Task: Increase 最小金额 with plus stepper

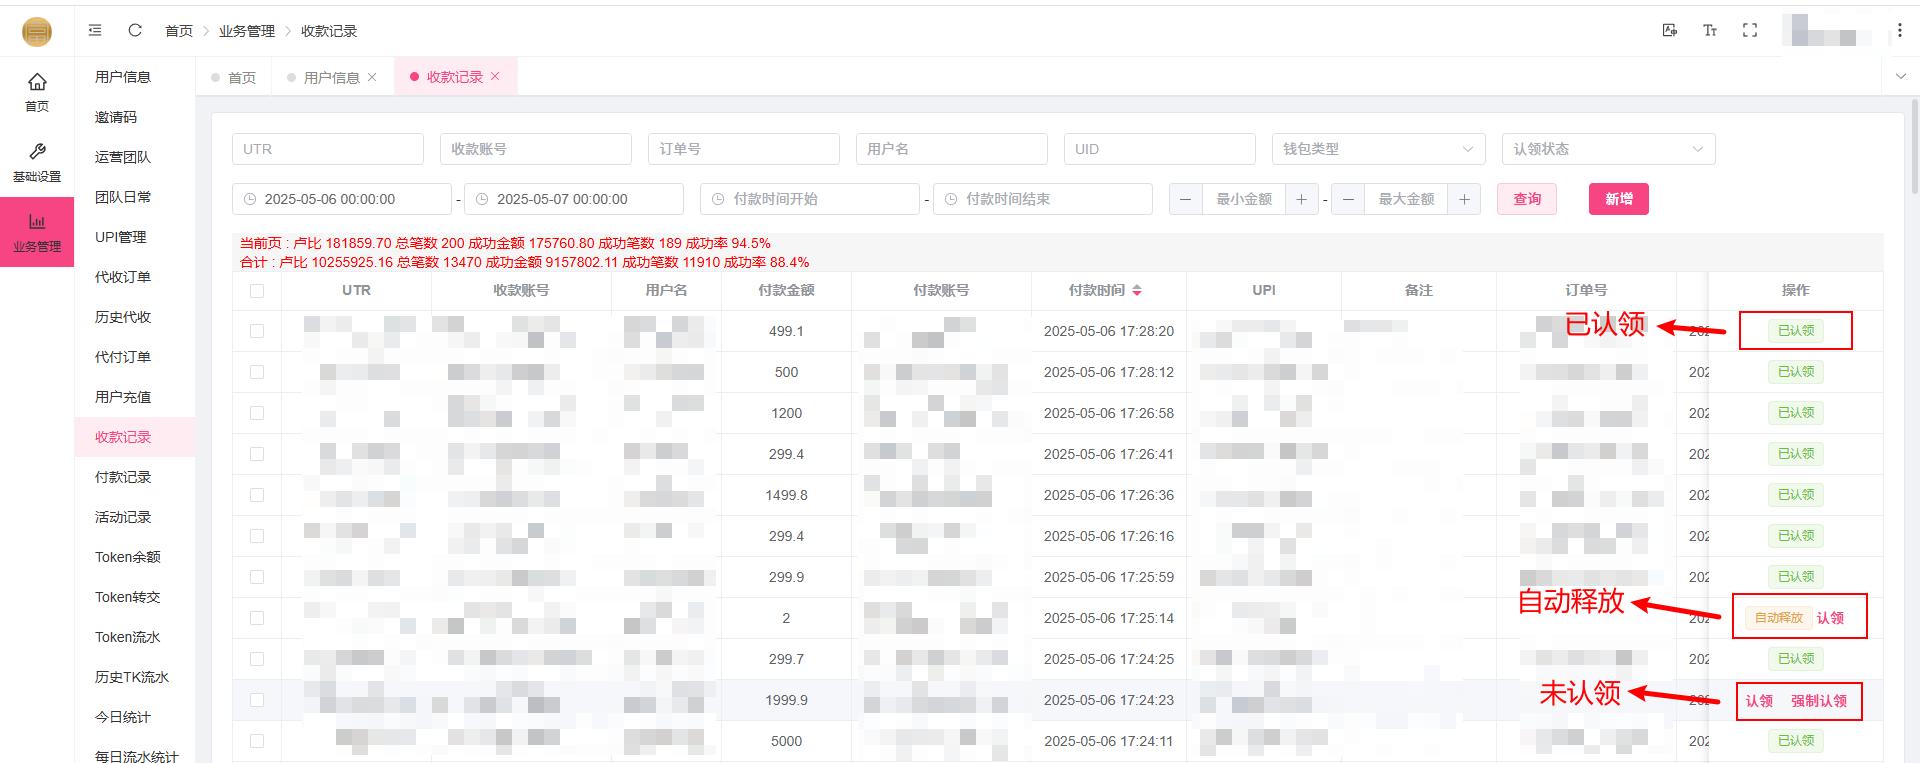Action: pyautogui.click(x=1301, y=199)
